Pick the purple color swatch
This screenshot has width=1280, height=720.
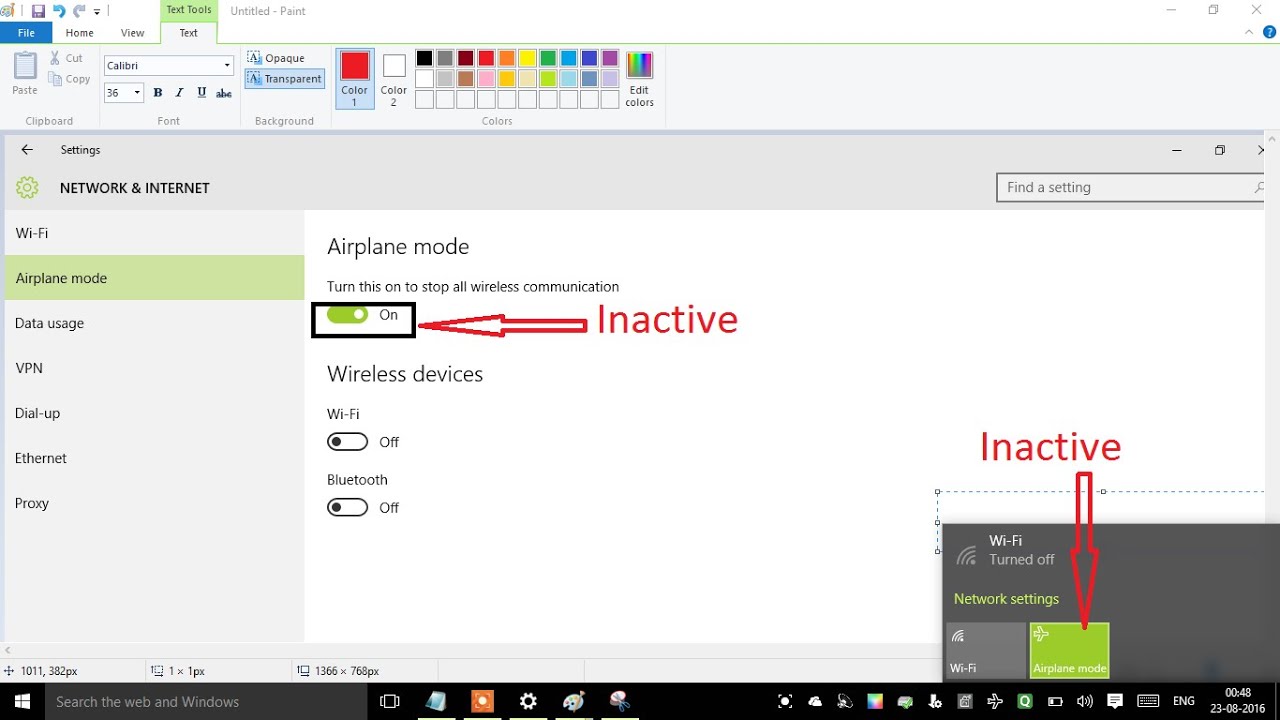[610, 58]
